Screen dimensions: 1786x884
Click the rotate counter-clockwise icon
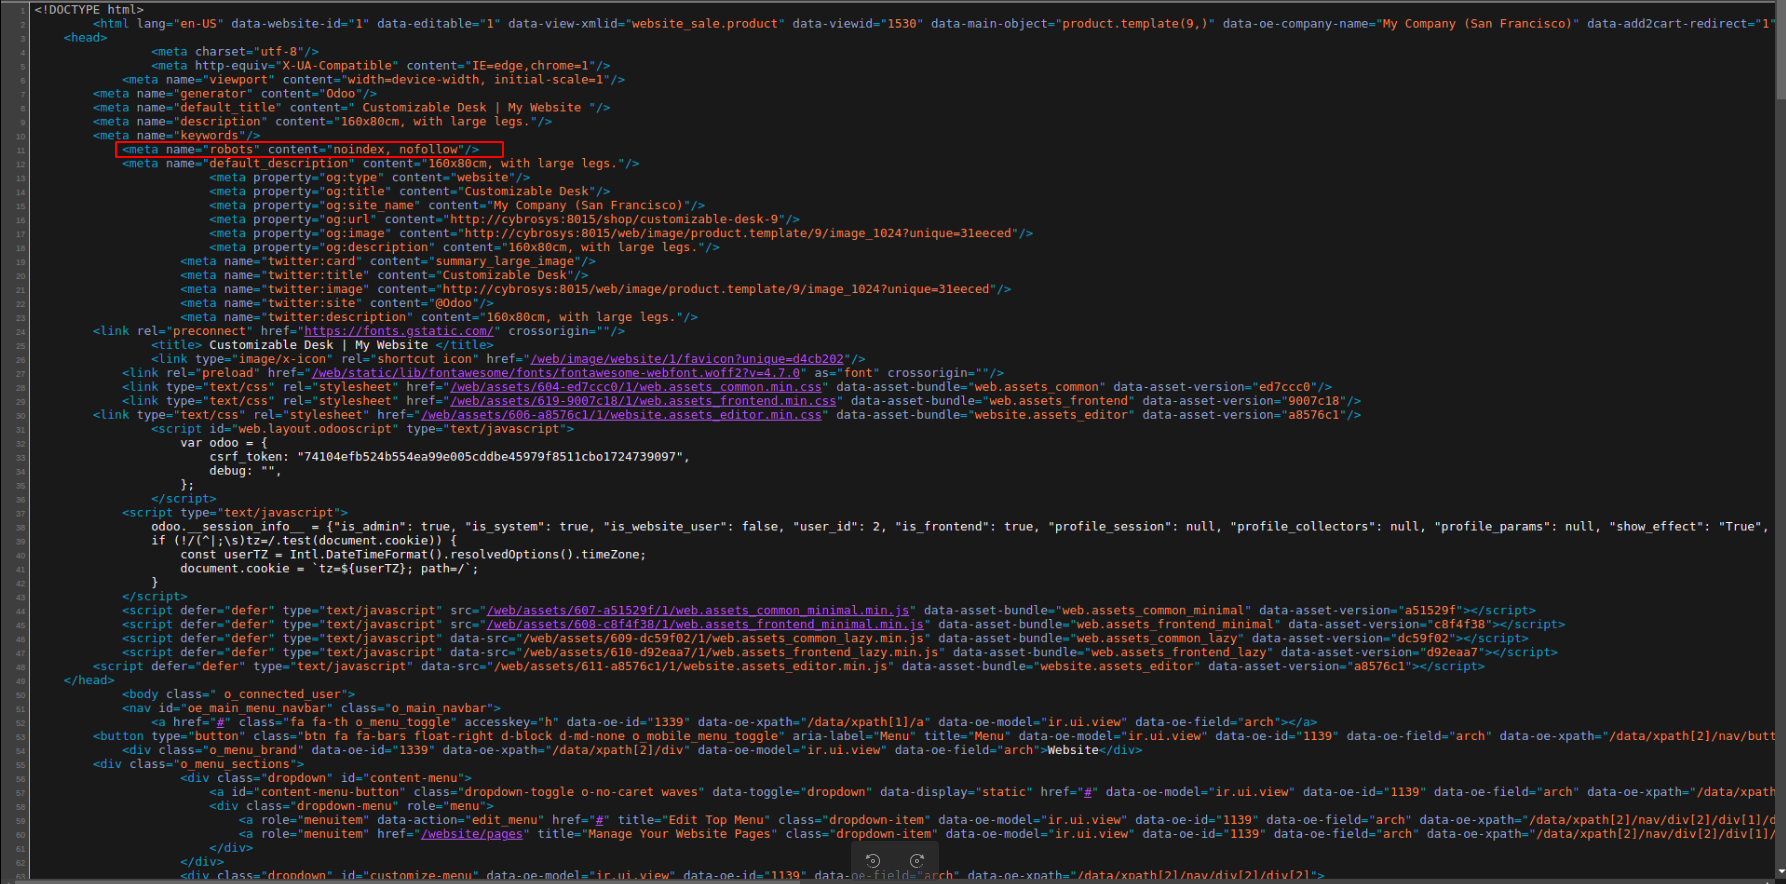point(873,861)
